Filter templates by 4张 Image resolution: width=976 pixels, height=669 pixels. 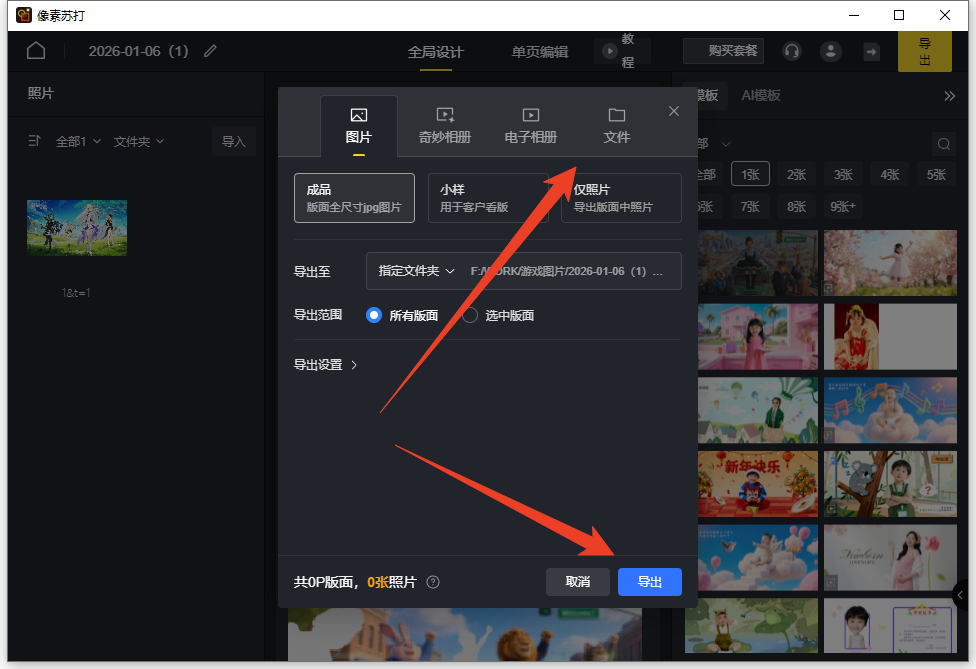click(x=889, y=174)
